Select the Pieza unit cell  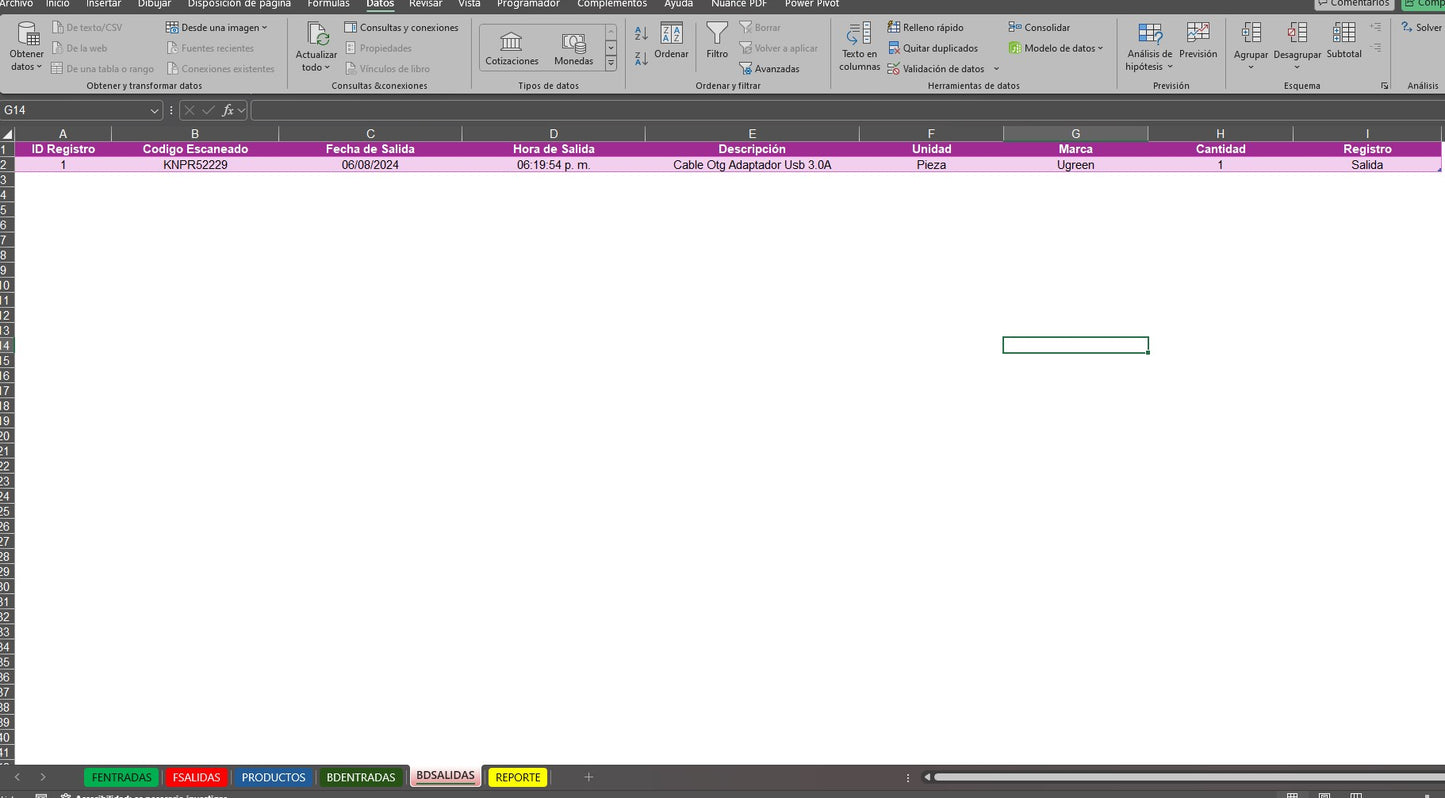coord(931,165)
